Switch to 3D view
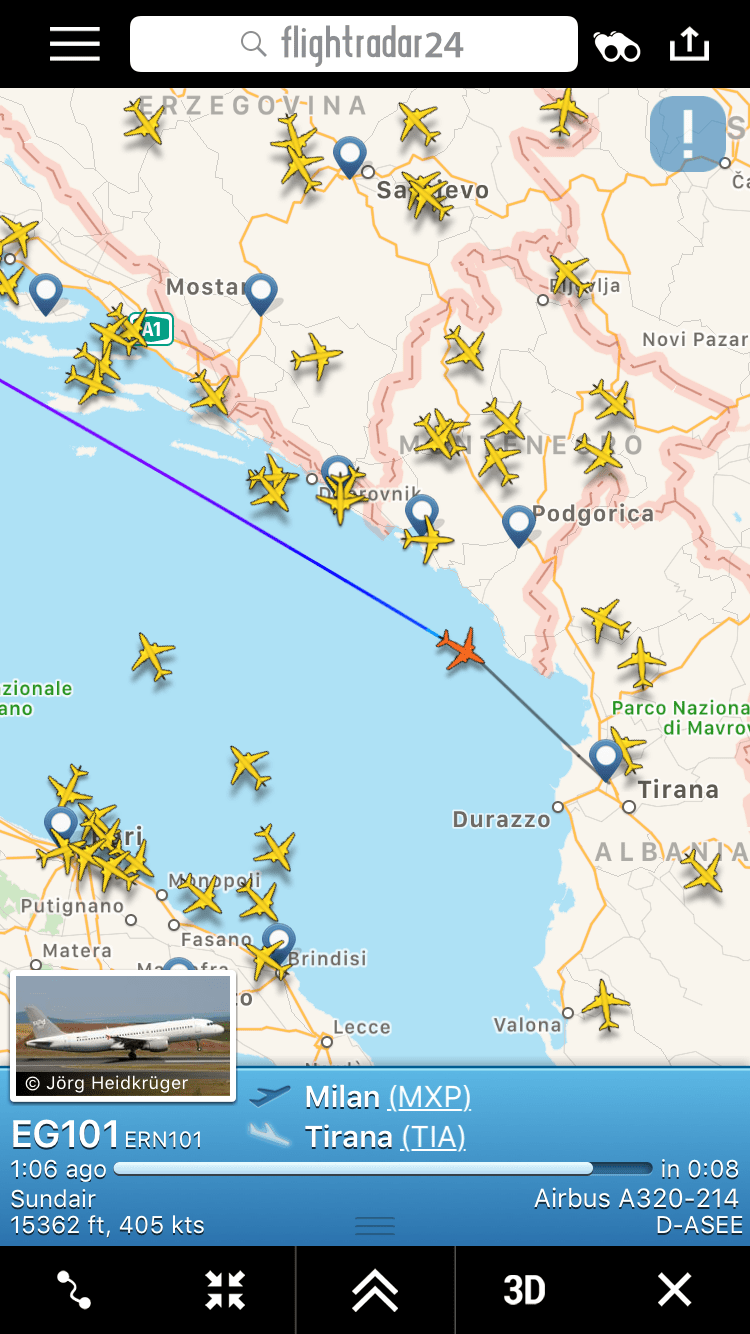This screenshot has width=750, height=1334. pos(524,1290)
